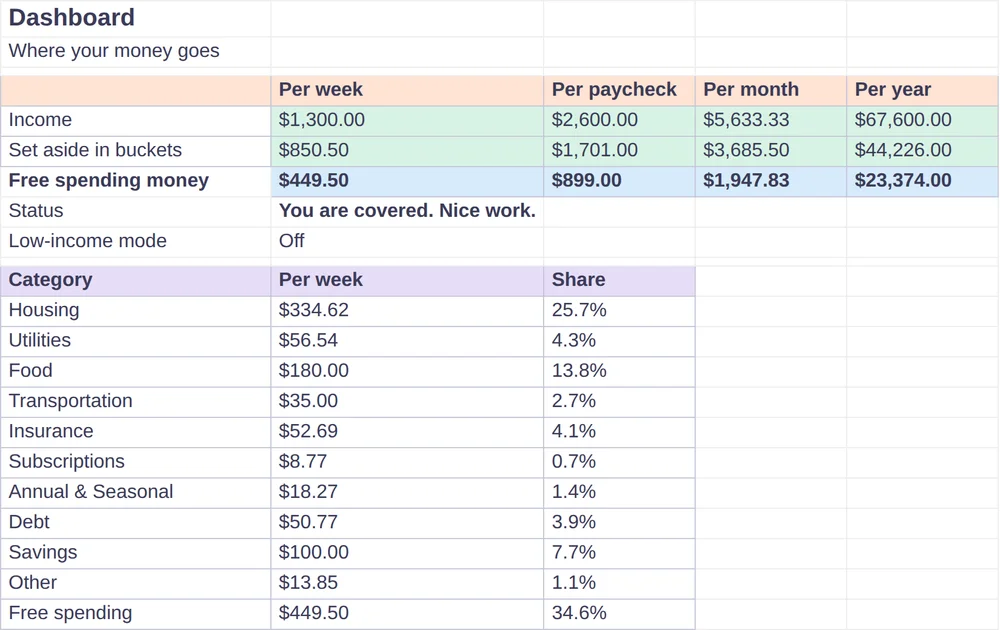Select Income per week cell $1,300.00
Screen dimensions: 1000x630
point(407,121)
